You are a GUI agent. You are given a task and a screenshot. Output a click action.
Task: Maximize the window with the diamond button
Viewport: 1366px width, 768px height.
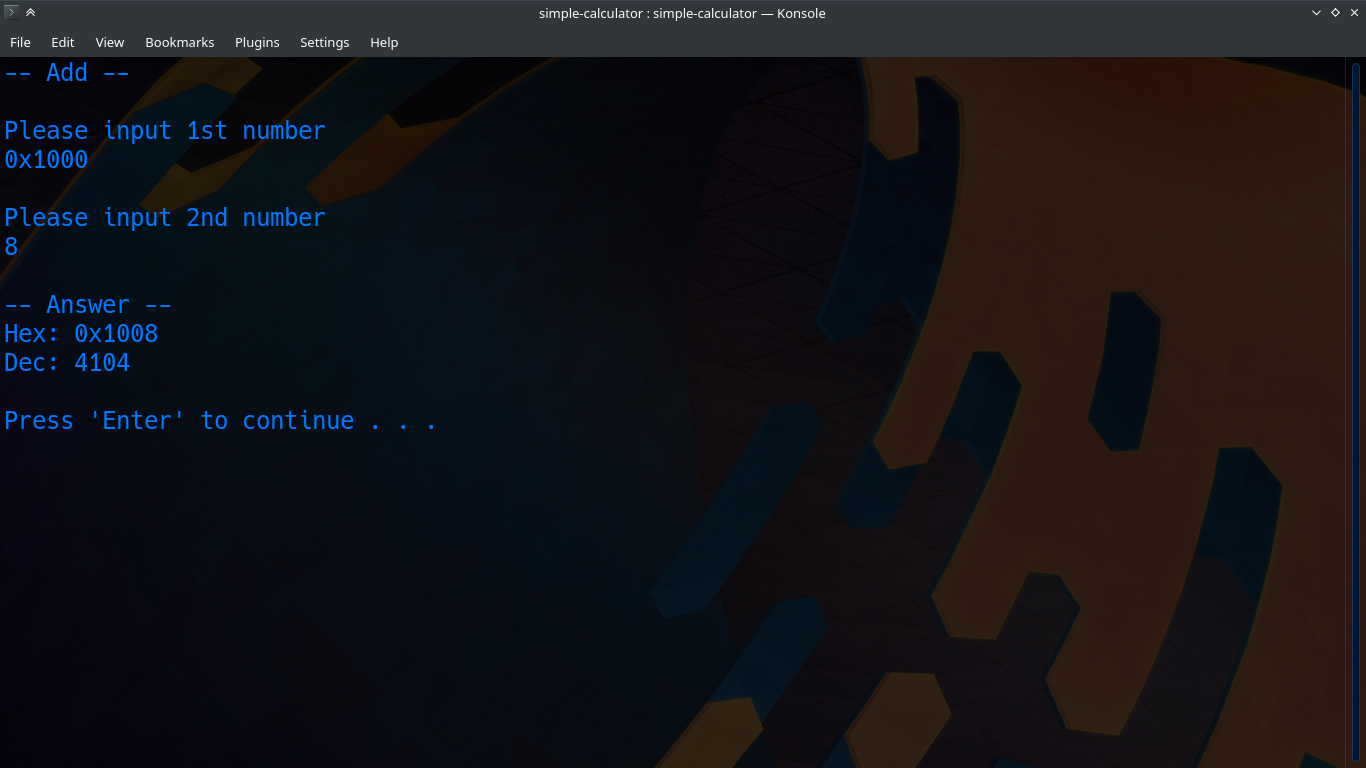point(1335,13)
